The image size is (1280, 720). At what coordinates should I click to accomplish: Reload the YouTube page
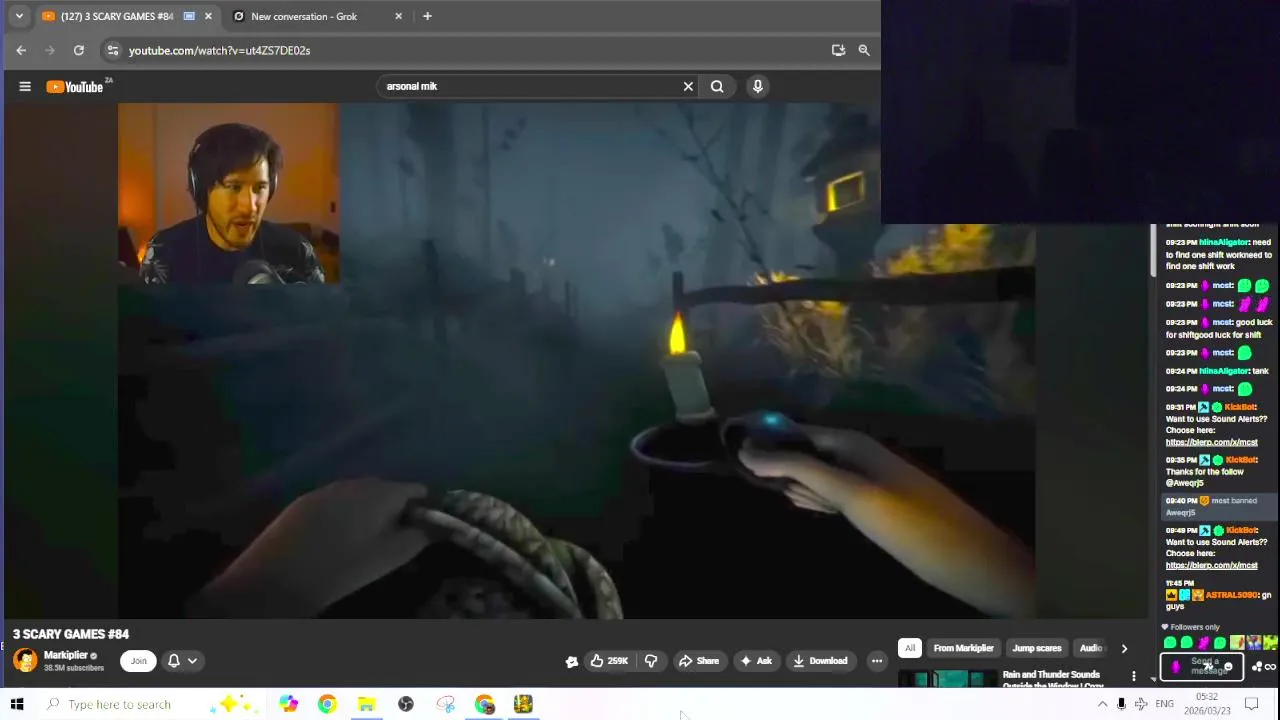click(79, 50)
